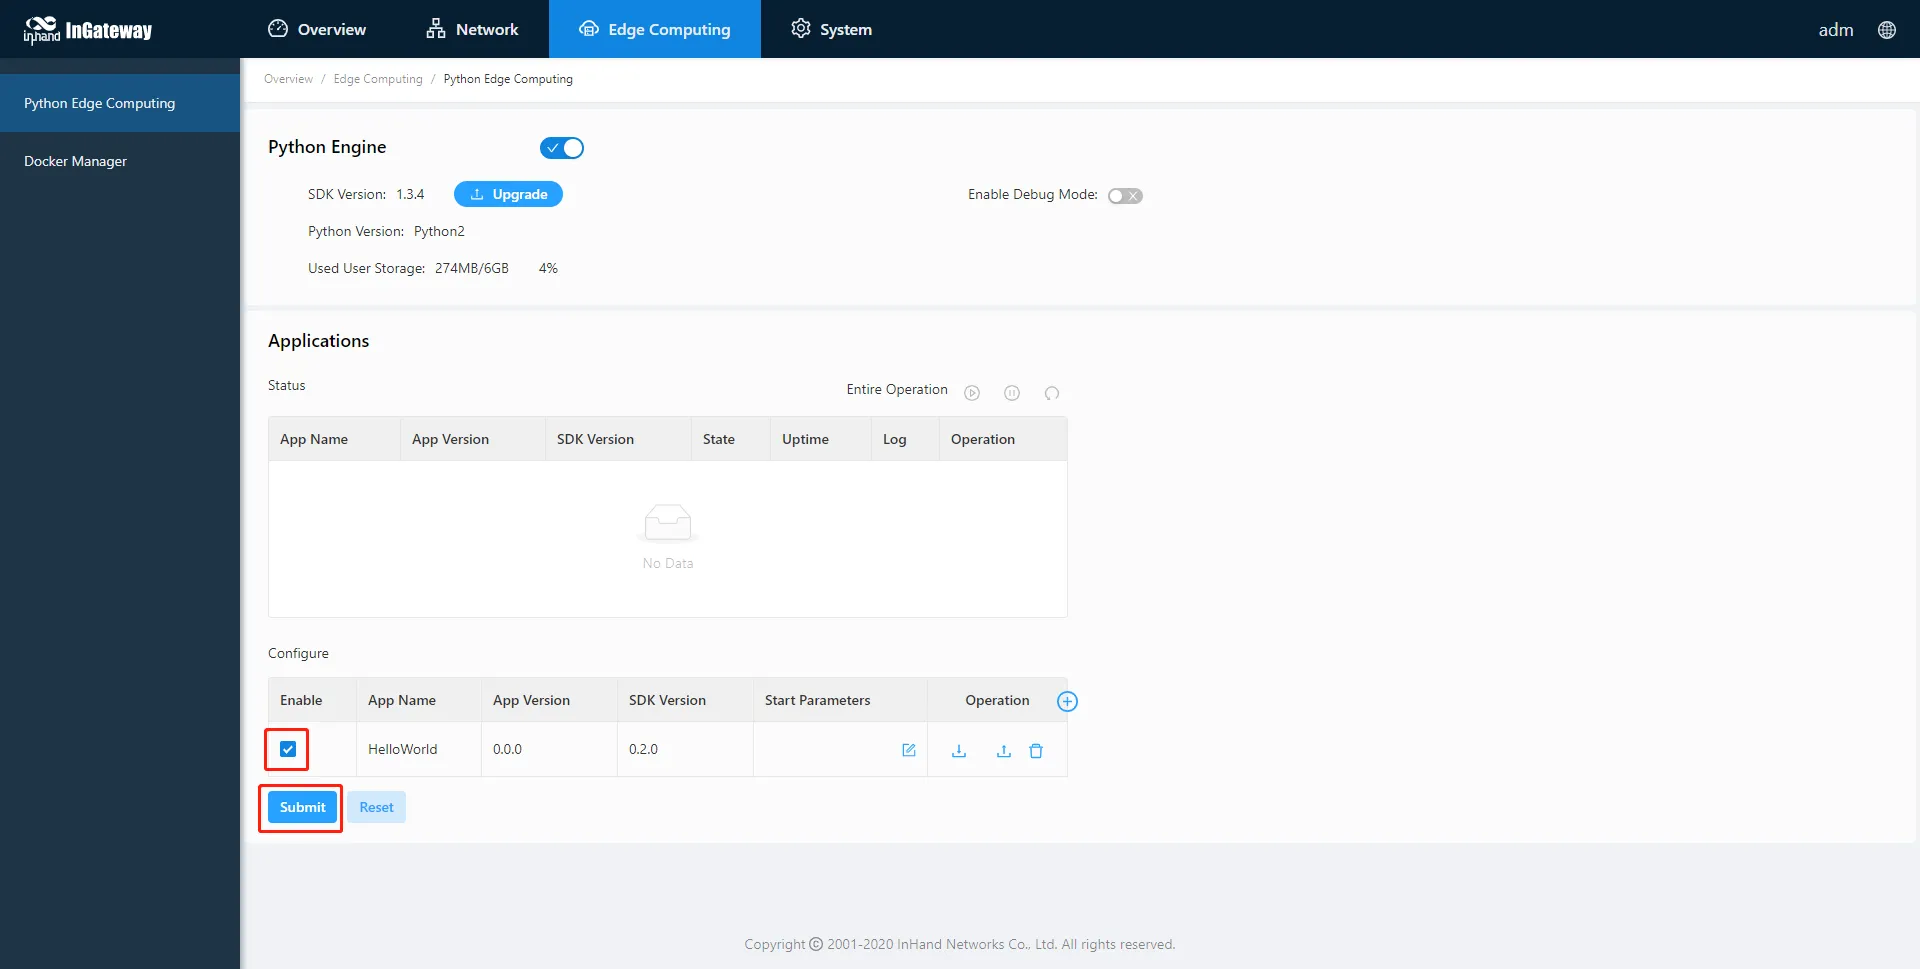Stop all applications with pause icon

point(1012,393)
